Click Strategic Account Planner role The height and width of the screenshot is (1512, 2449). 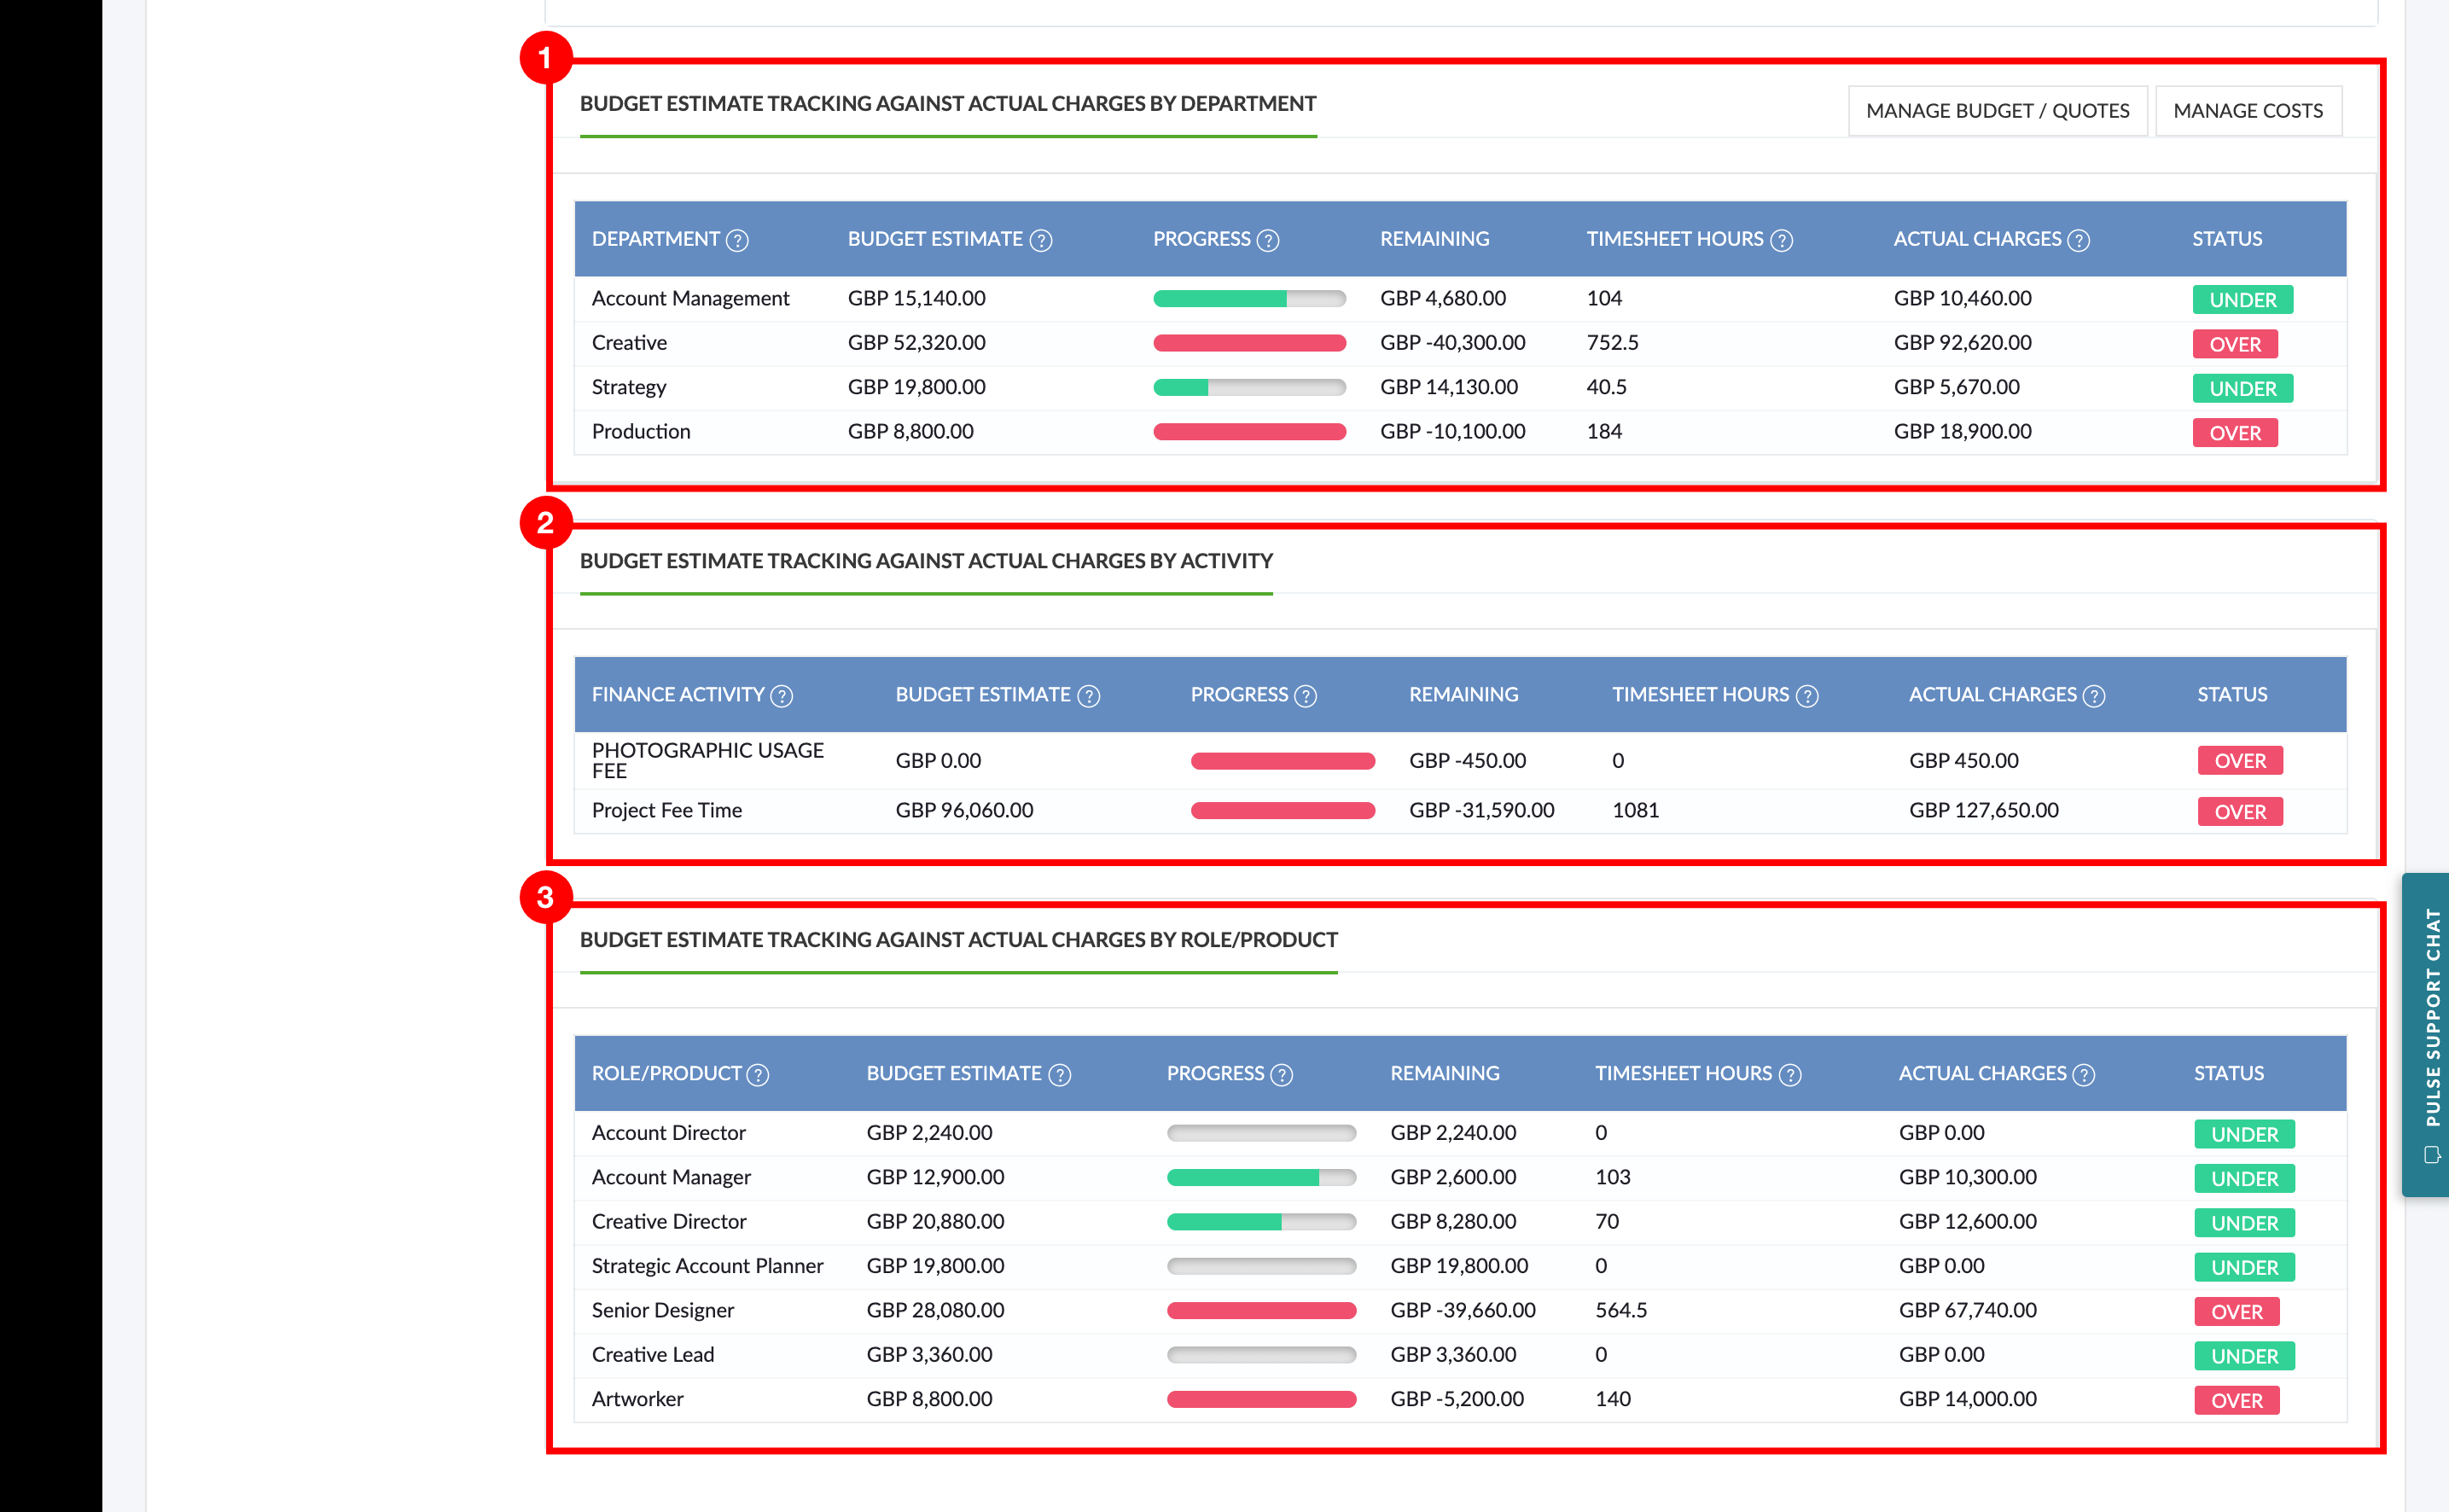[708, 1267]
